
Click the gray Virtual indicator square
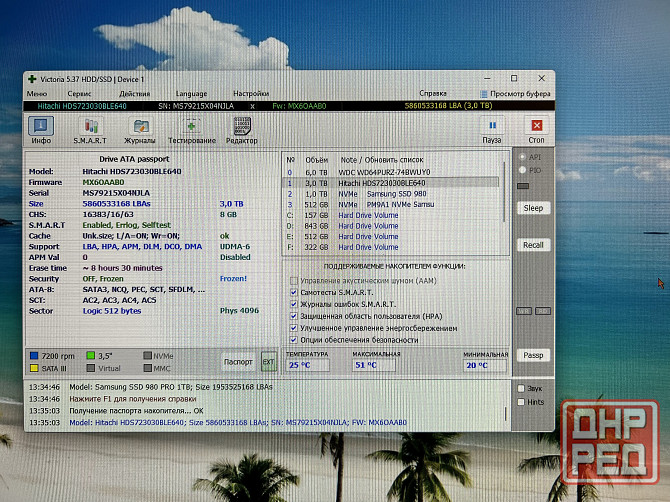point(90,368)
